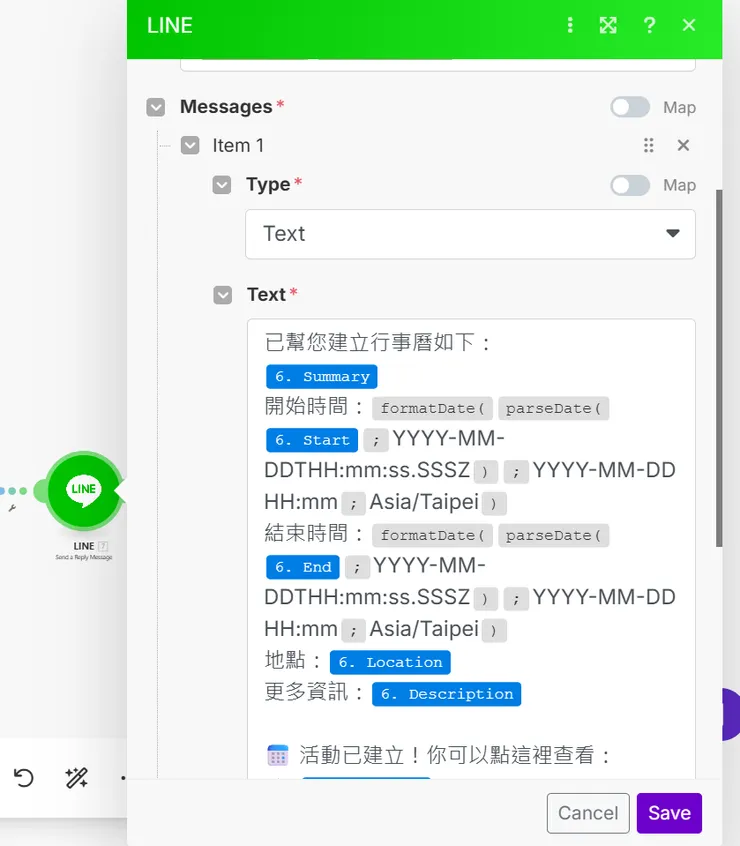Click the panel vertical scrollbar

click(x=718, y=368)
